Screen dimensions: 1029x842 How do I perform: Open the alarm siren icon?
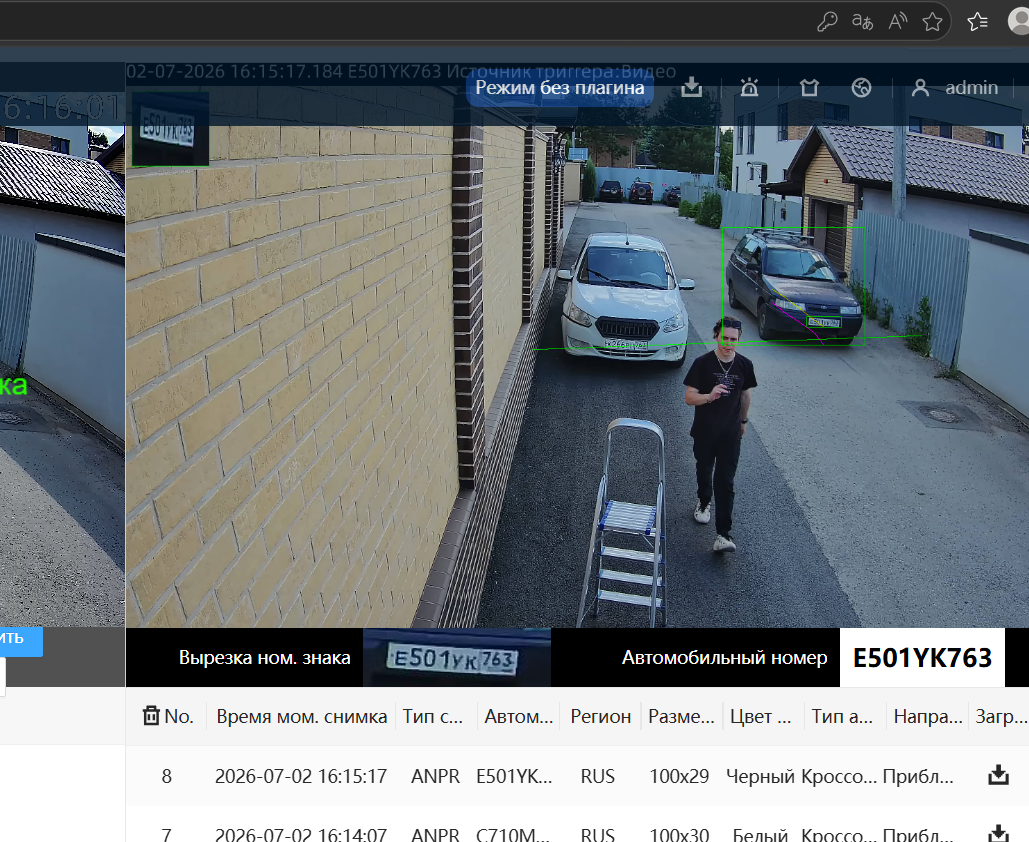[749, 87]
